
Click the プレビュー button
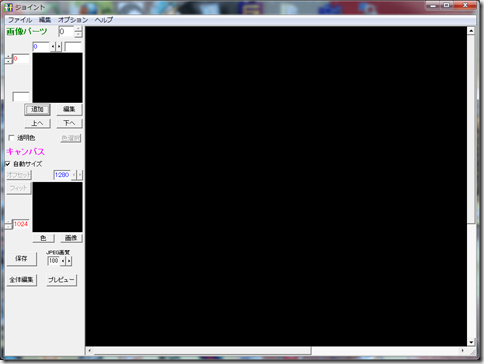coord(61,280)
